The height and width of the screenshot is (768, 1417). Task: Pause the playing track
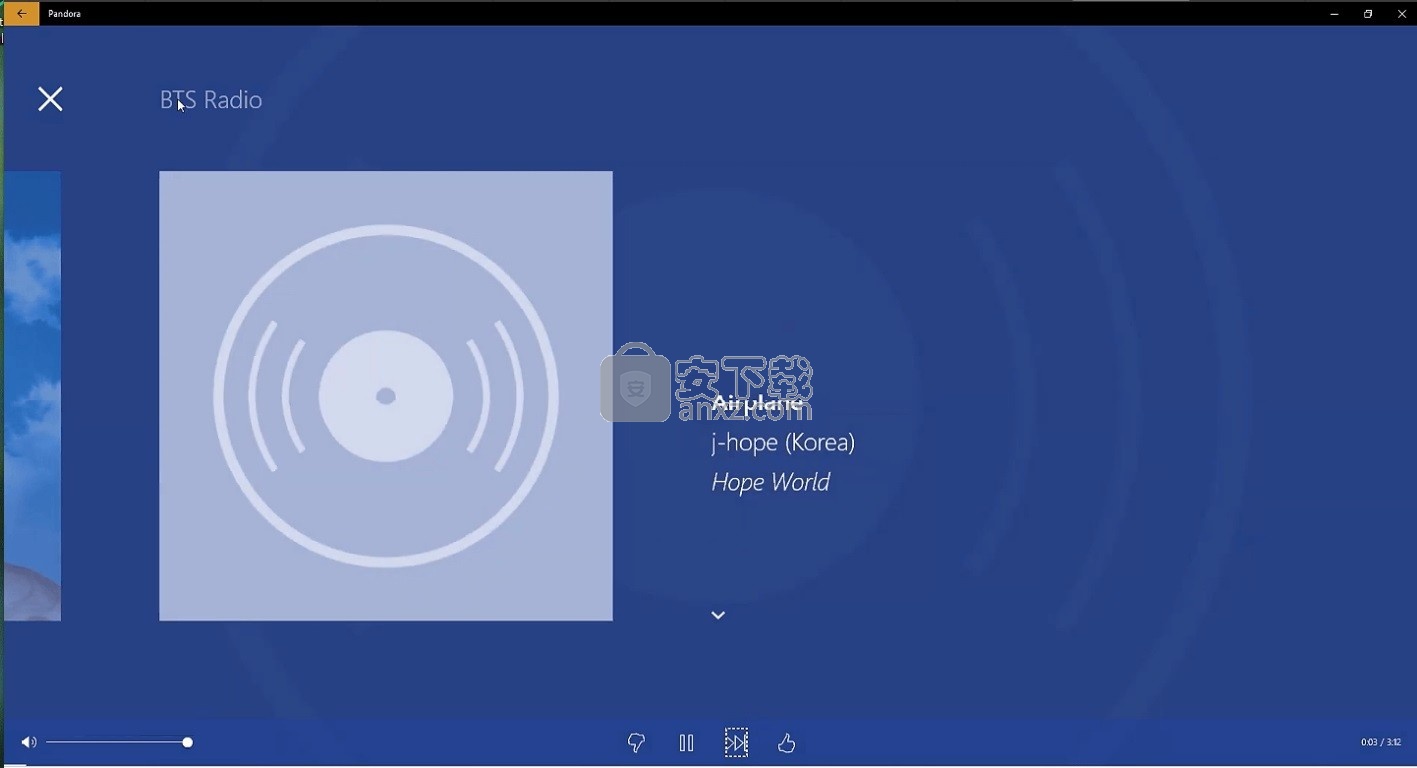(686, 743)
